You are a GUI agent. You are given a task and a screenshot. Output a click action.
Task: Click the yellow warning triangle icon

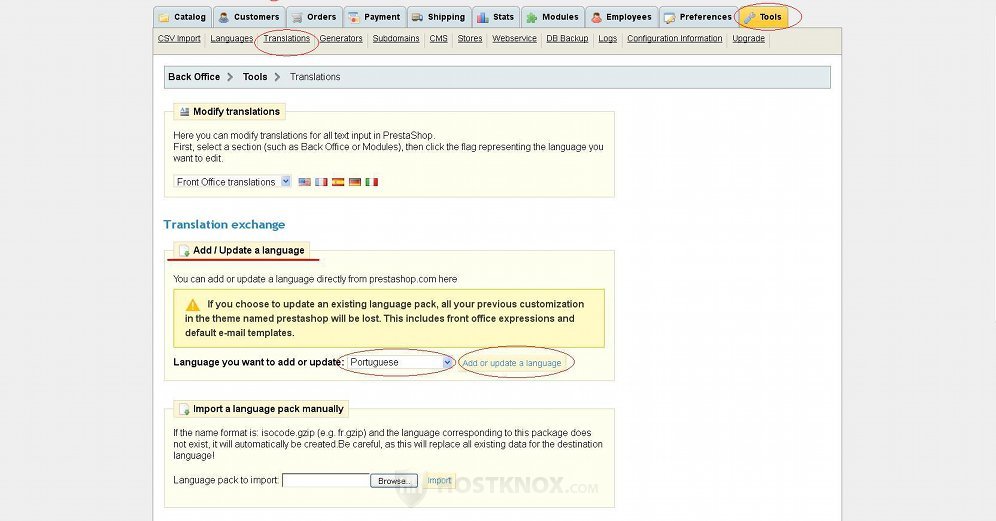pyautogui.click(x=193, y=305)
